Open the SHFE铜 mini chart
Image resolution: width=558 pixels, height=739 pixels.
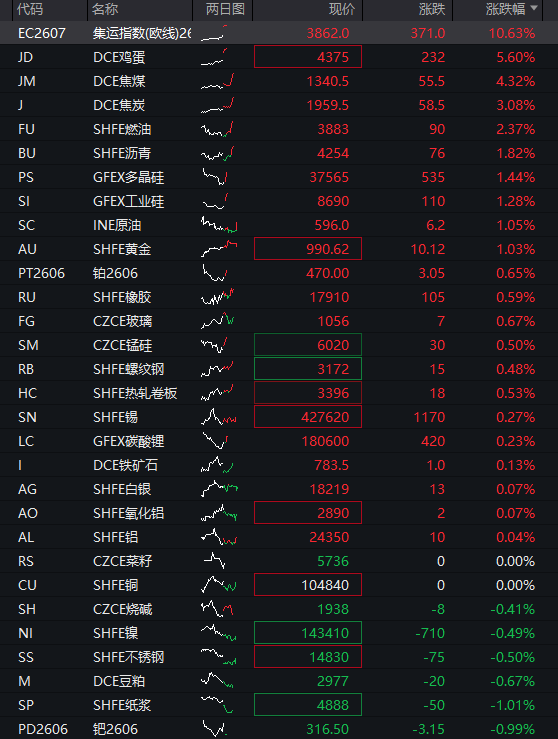(x=219, y=585)
